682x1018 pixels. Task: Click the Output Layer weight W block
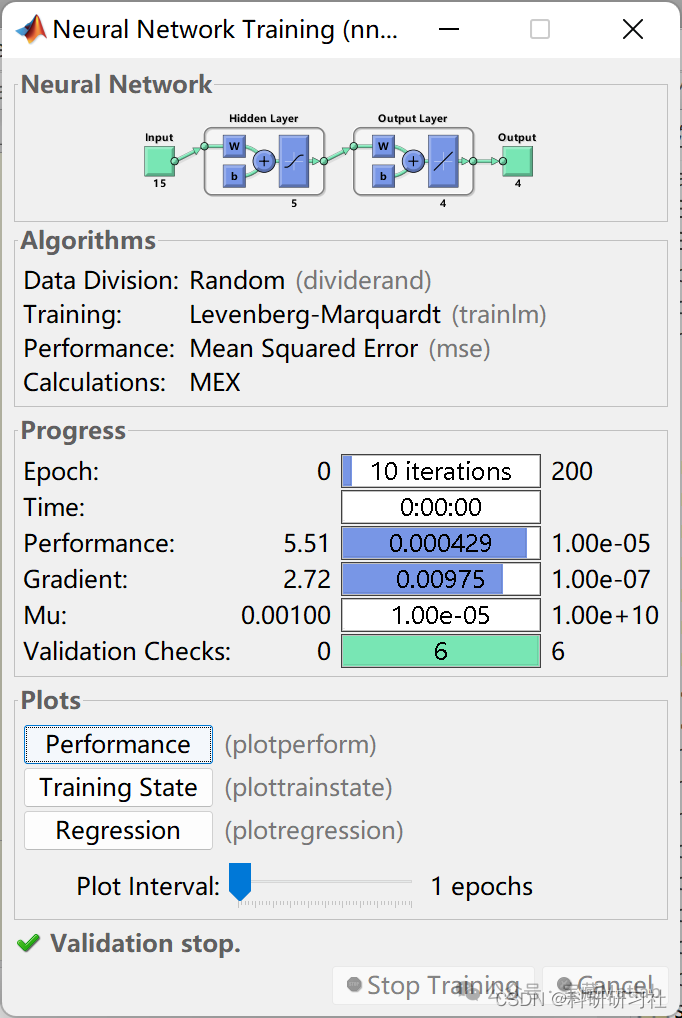383,146
